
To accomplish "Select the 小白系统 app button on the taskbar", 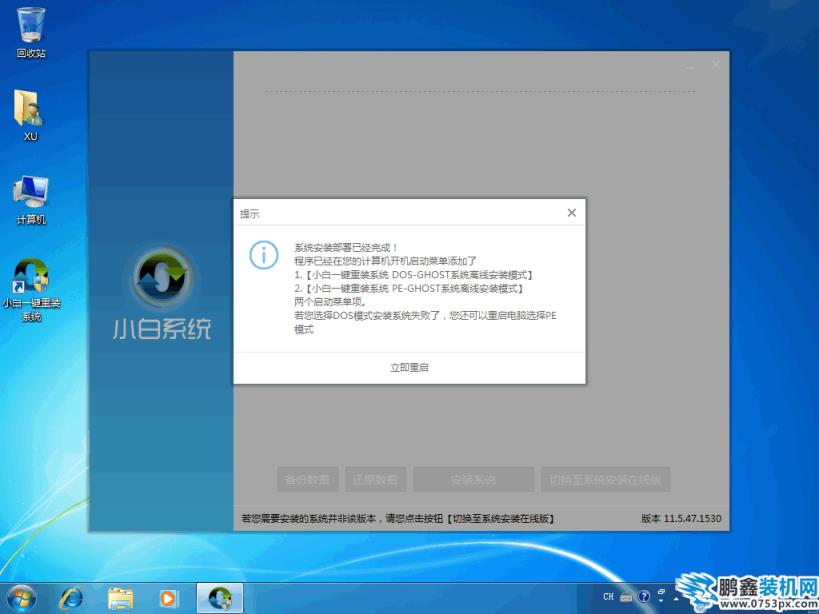I will [220, 598].
